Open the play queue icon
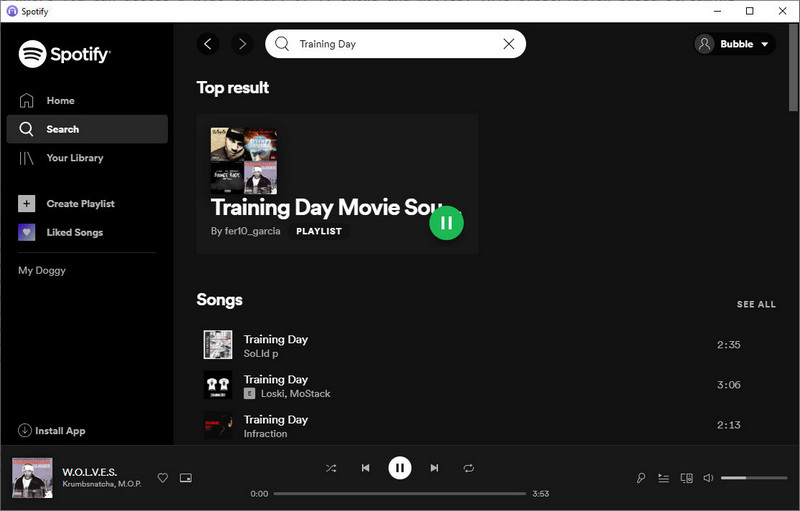 (663, 478)
